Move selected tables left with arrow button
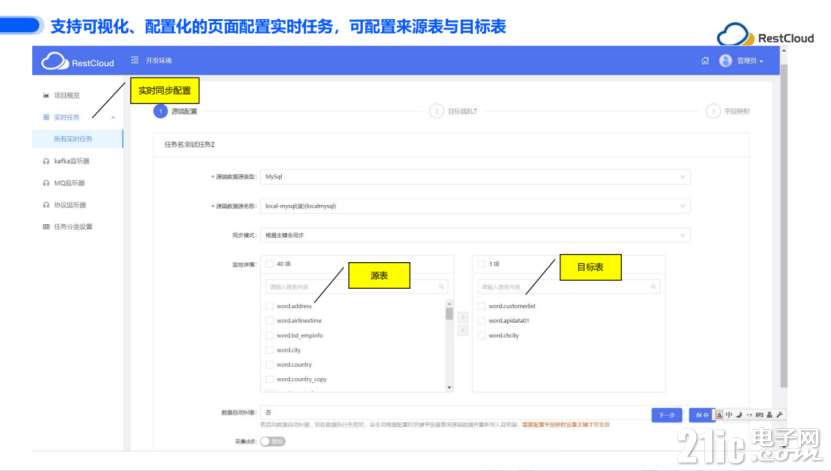 [463, 330]
